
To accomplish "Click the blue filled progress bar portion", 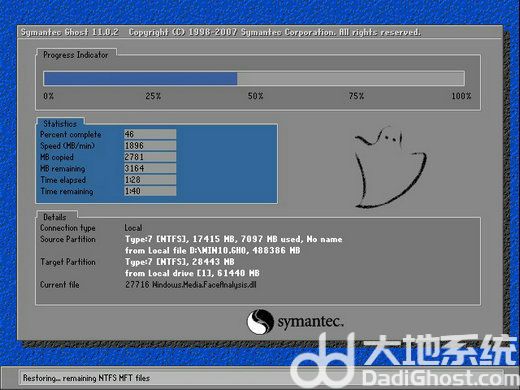I will click(140, 79).
